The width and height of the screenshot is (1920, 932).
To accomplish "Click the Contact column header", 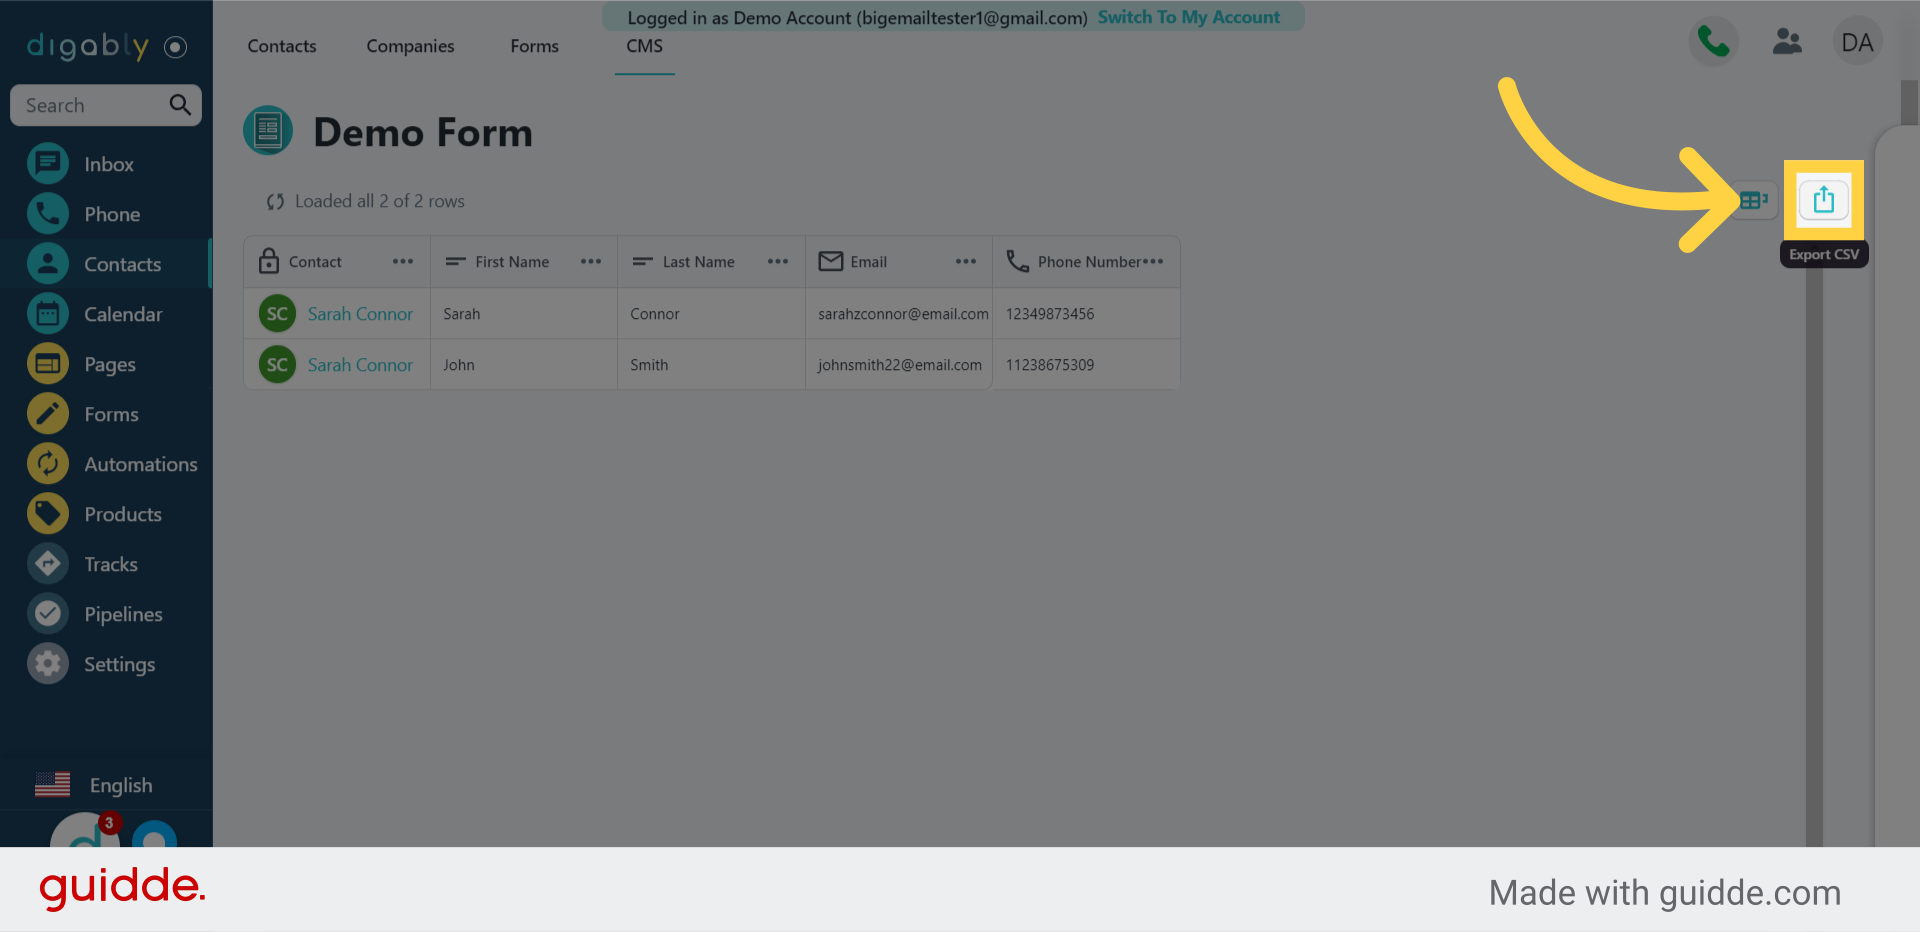I will point(337,262).
